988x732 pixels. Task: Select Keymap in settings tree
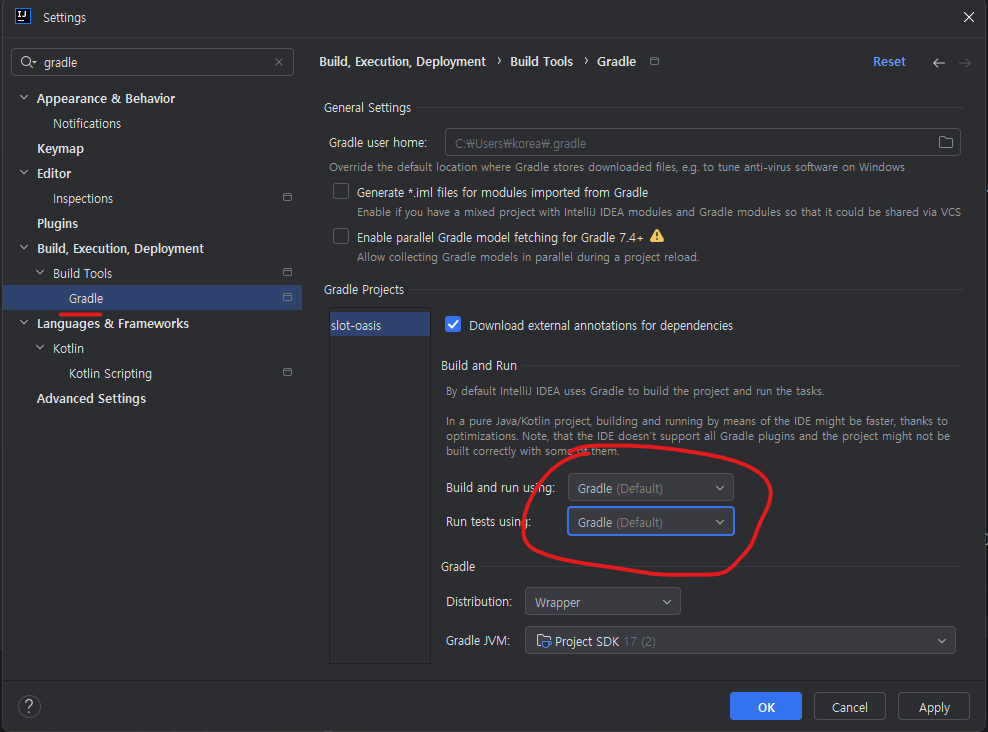tap(60, 149)
